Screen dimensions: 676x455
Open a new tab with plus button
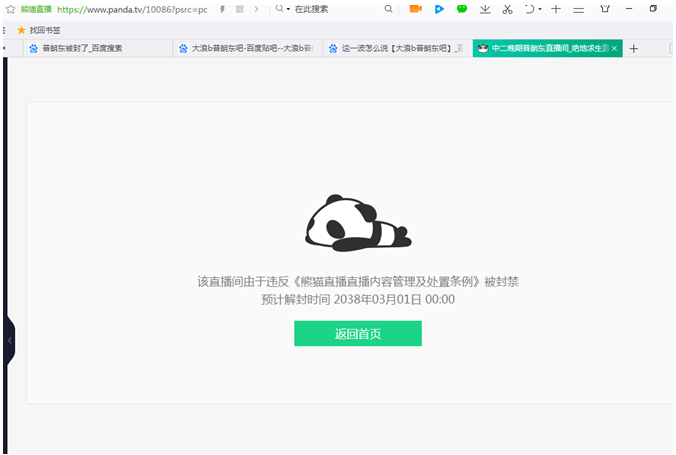point(633,49)
